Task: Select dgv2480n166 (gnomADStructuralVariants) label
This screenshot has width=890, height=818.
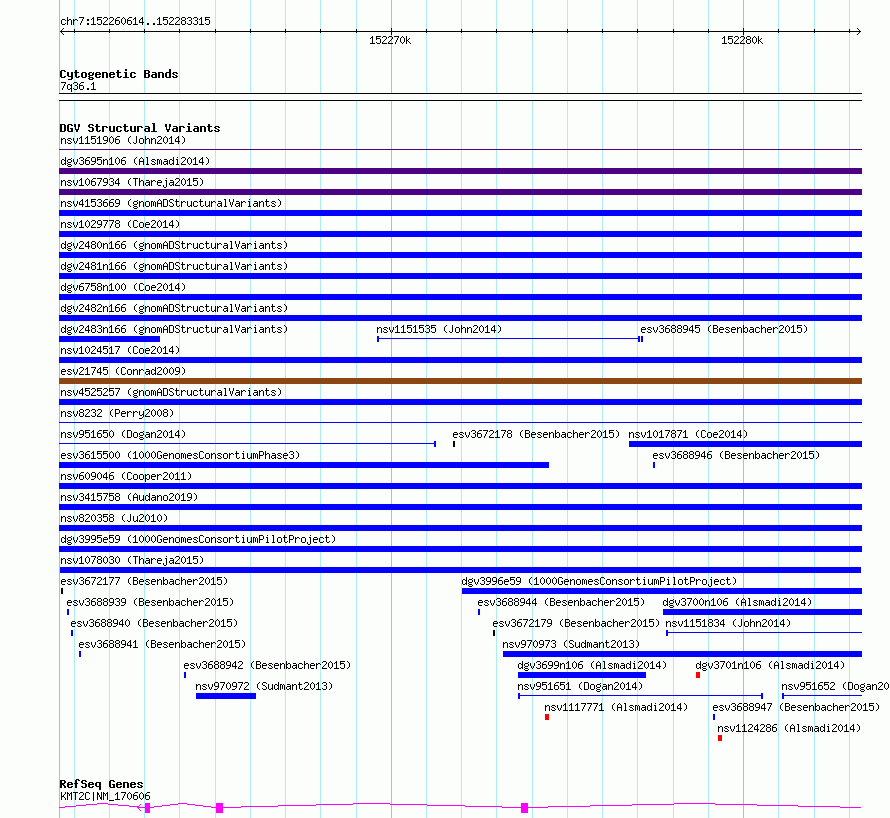Action: tap(174, 245)
